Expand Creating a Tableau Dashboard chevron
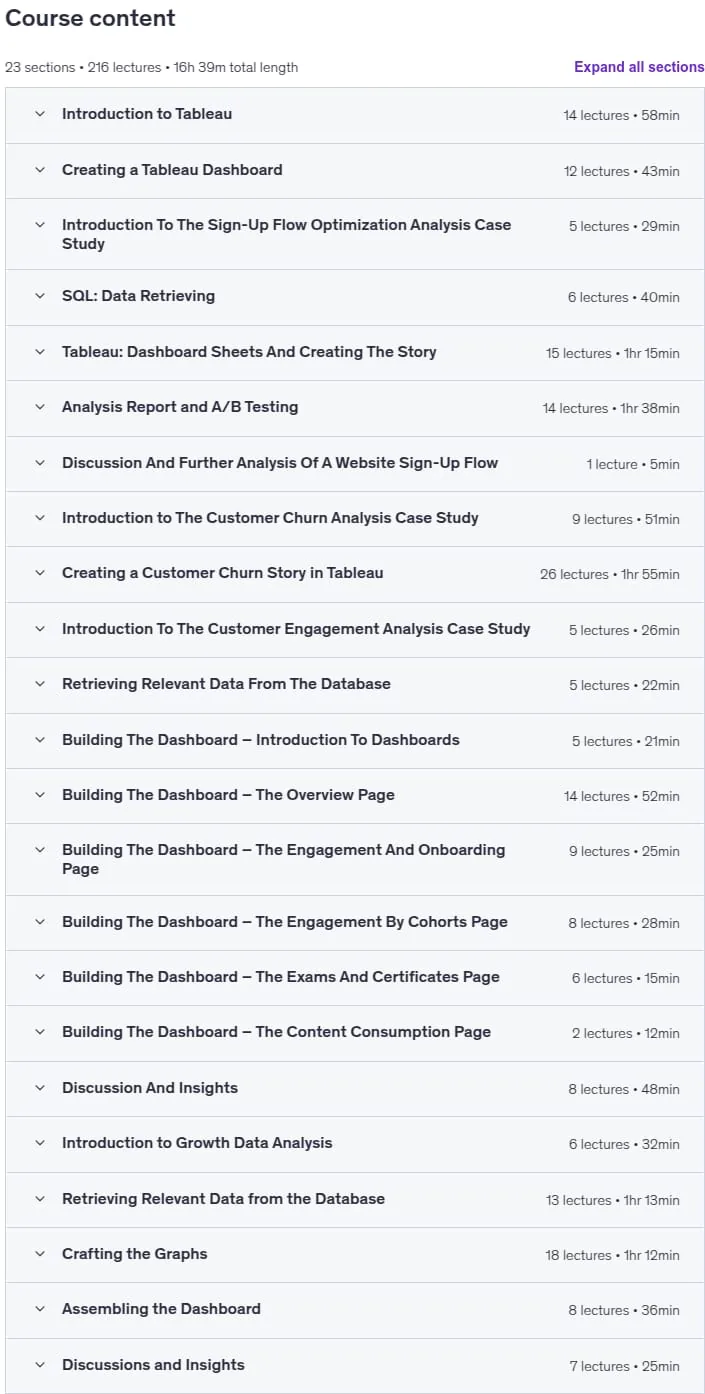Image resolution: width=705 pixels, height=1394 pixels. (x=40, y=170)
